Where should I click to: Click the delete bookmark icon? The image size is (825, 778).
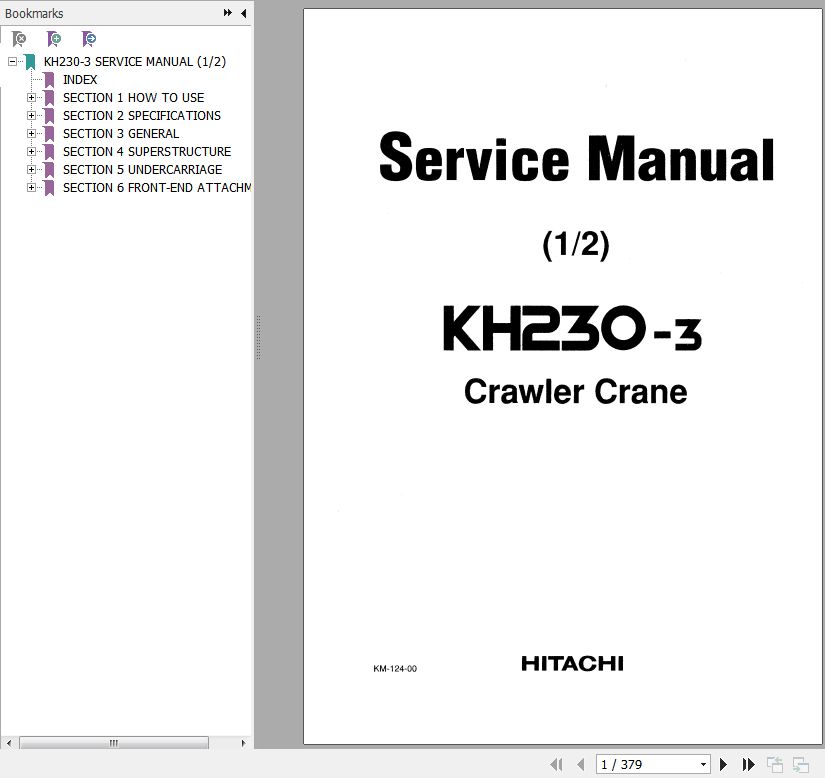coord(18,39)
